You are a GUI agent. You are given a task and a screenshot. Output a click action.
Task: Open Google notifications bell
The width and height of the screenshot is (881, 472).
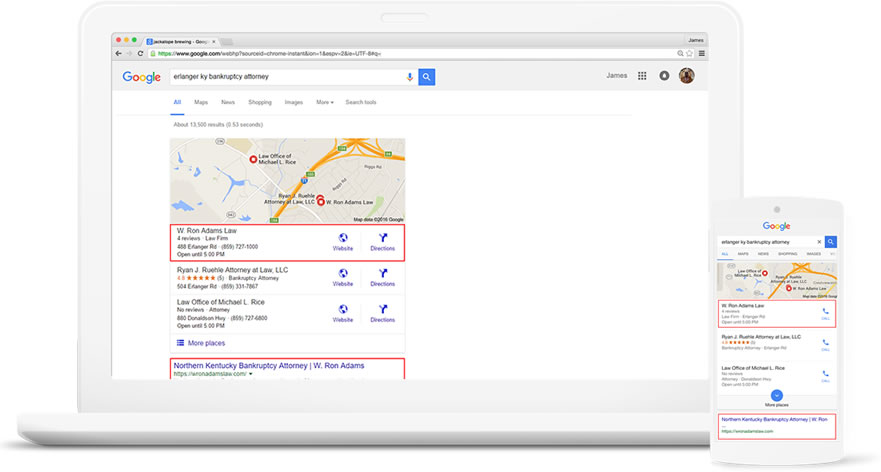click(x=664, y=76)
